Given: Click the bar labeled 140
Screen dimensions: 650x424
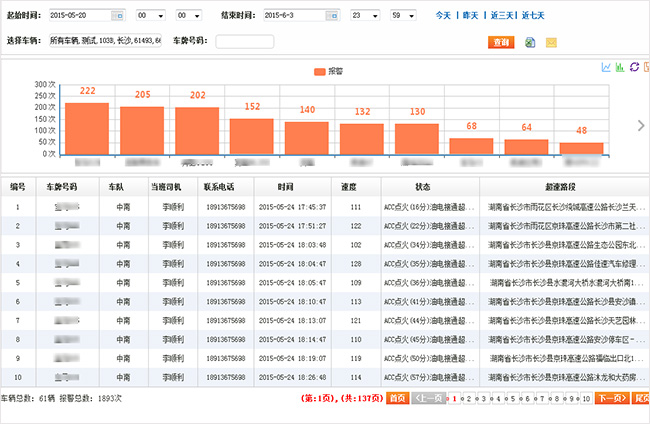Looking at the screenshot, I should (307, 138).
